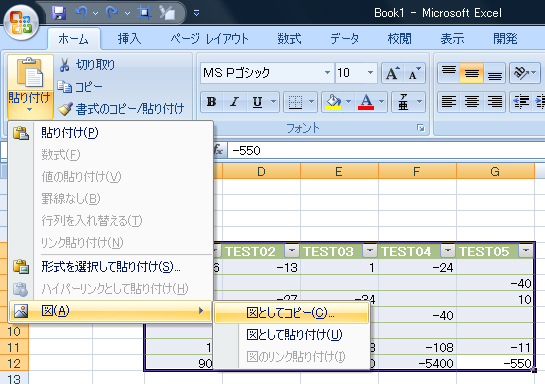The width and height of the screenshot is (545, 384).
Task: Click the Redo arrow icon
Action: click(x=112, y=13)
